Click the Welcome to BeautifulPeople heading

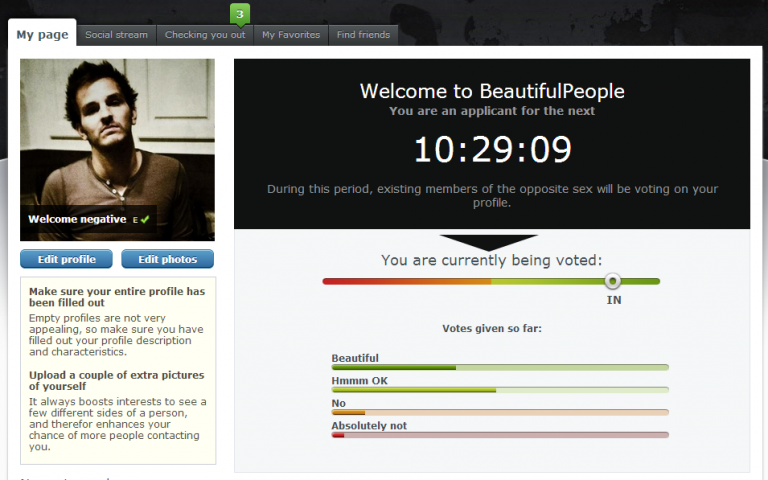pyautogui.click(x=491, y=91)
